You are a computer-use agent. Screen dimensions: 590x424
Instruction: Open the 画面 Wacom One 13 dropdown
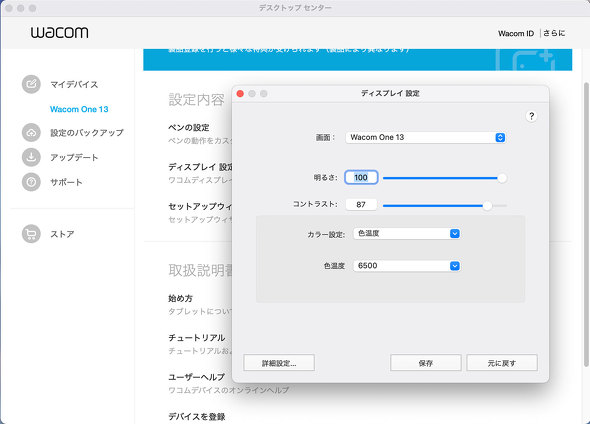coord(425,137)
